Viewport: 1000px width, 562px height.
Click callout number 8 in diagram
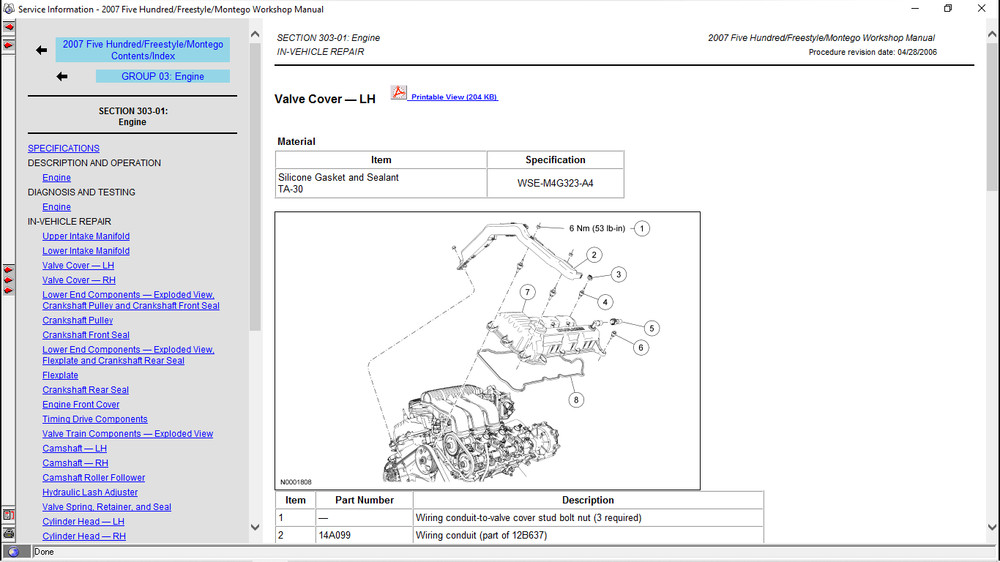pyautogui.click(x=576, y=400)
